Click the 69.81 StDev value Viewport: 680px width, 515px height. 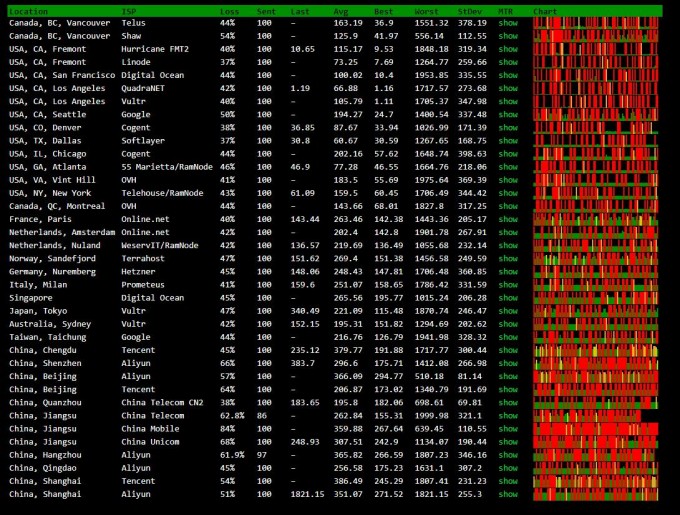click(x=470, y=402)
